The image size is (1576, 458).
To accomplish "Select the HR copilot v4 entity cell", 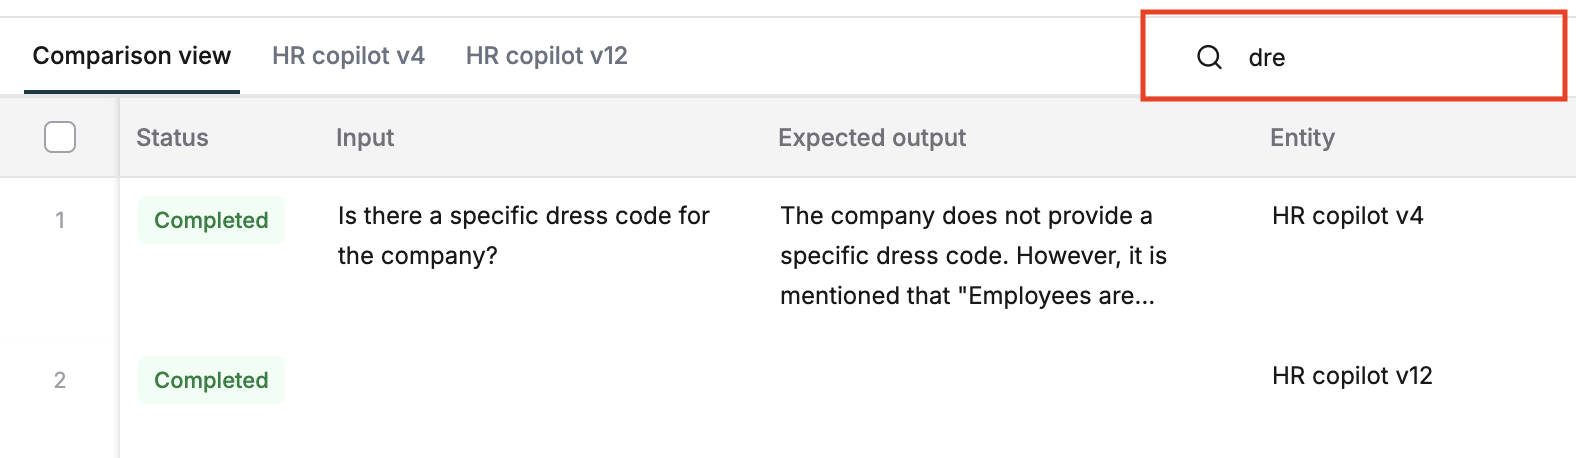I will pos(1348,216).
